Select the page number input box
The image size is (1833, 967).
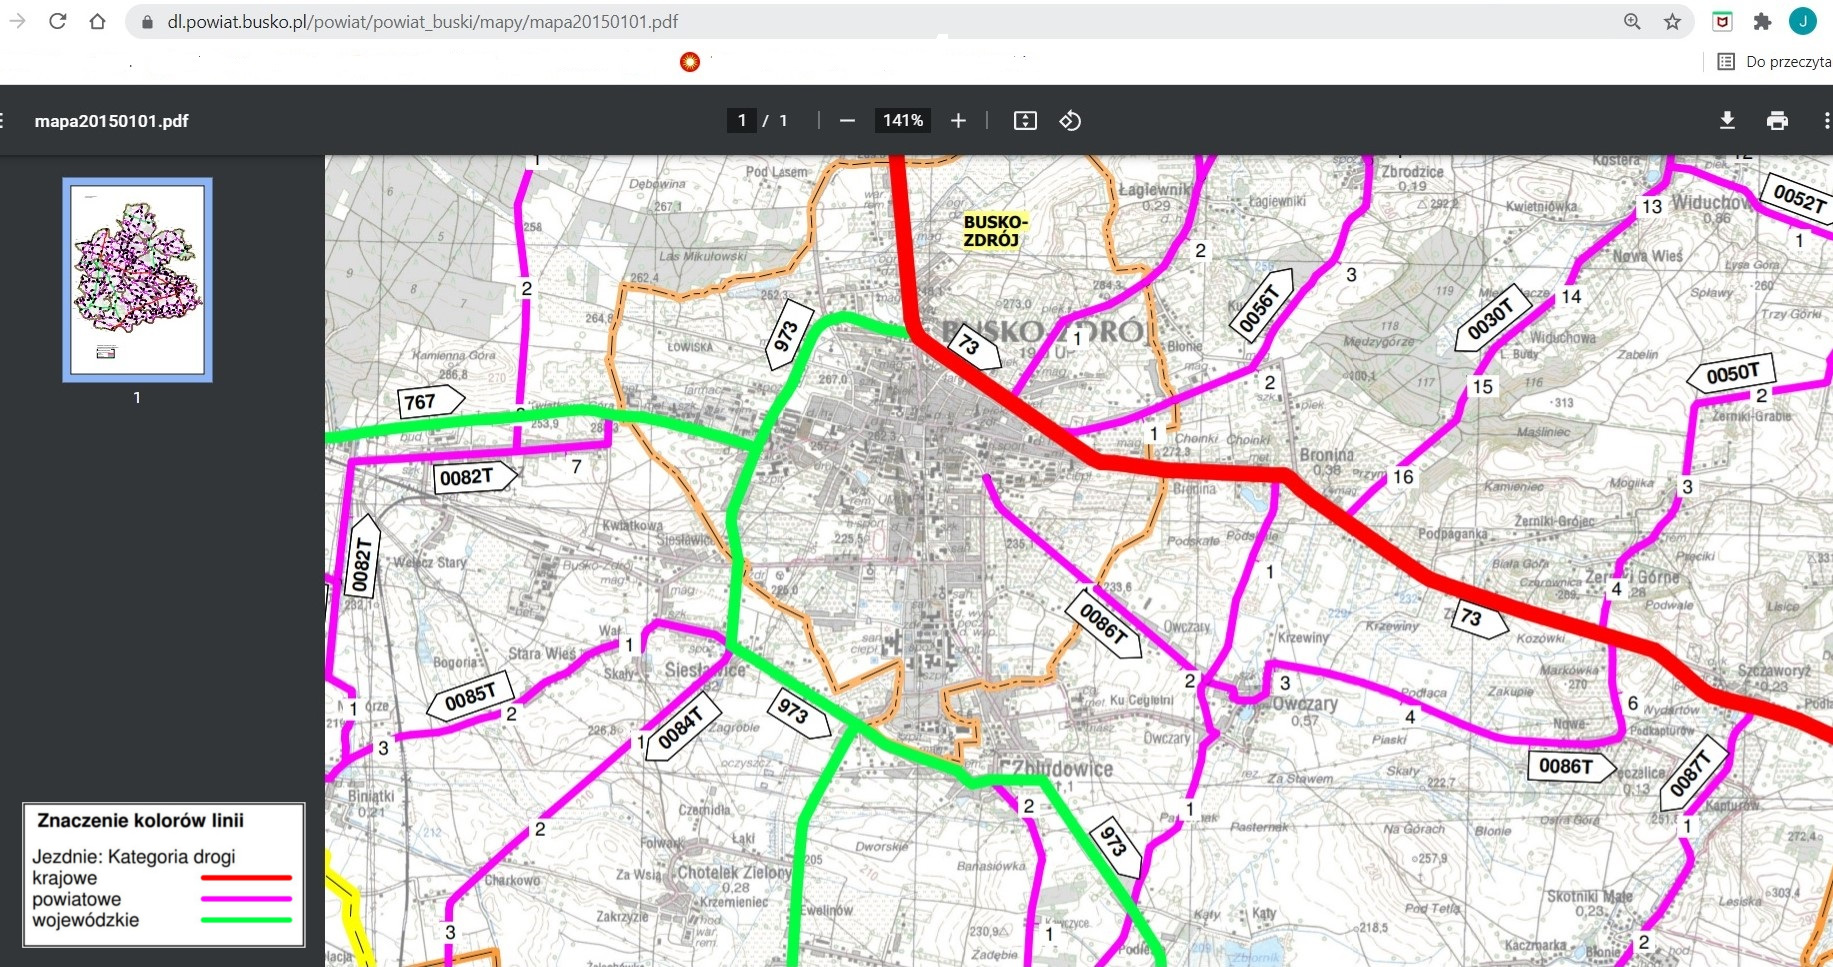[x=741, y=120]
